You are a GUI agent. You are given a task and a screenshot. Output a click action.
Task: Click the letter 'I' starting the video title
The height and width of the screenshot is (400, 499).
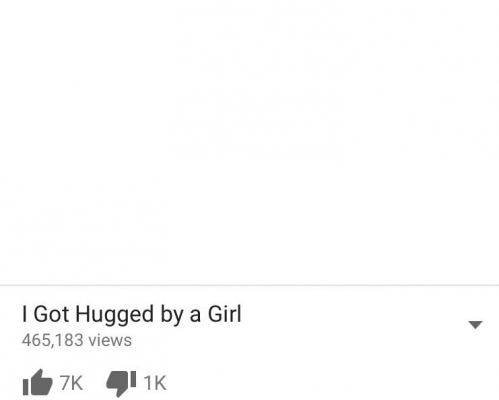[x=24, y=314]
